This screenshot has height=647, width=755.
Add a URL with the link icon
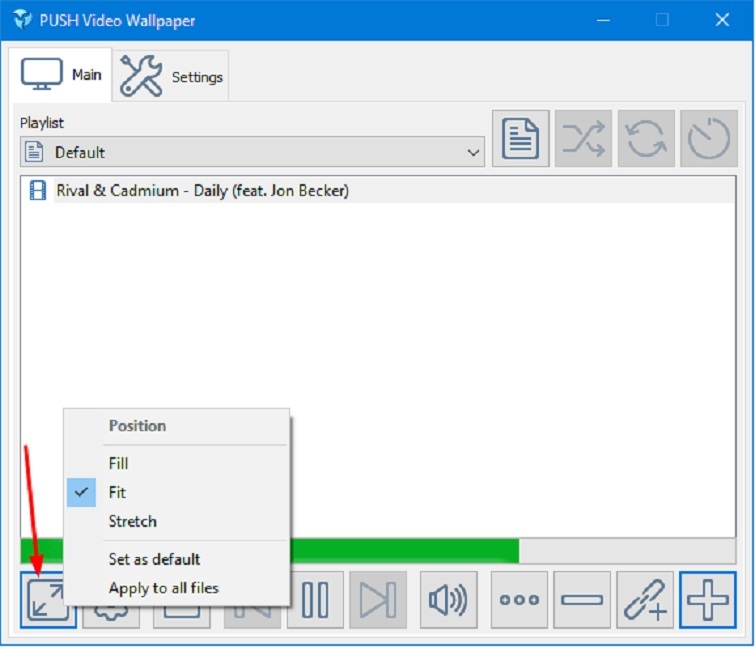[x=645, y=600]
